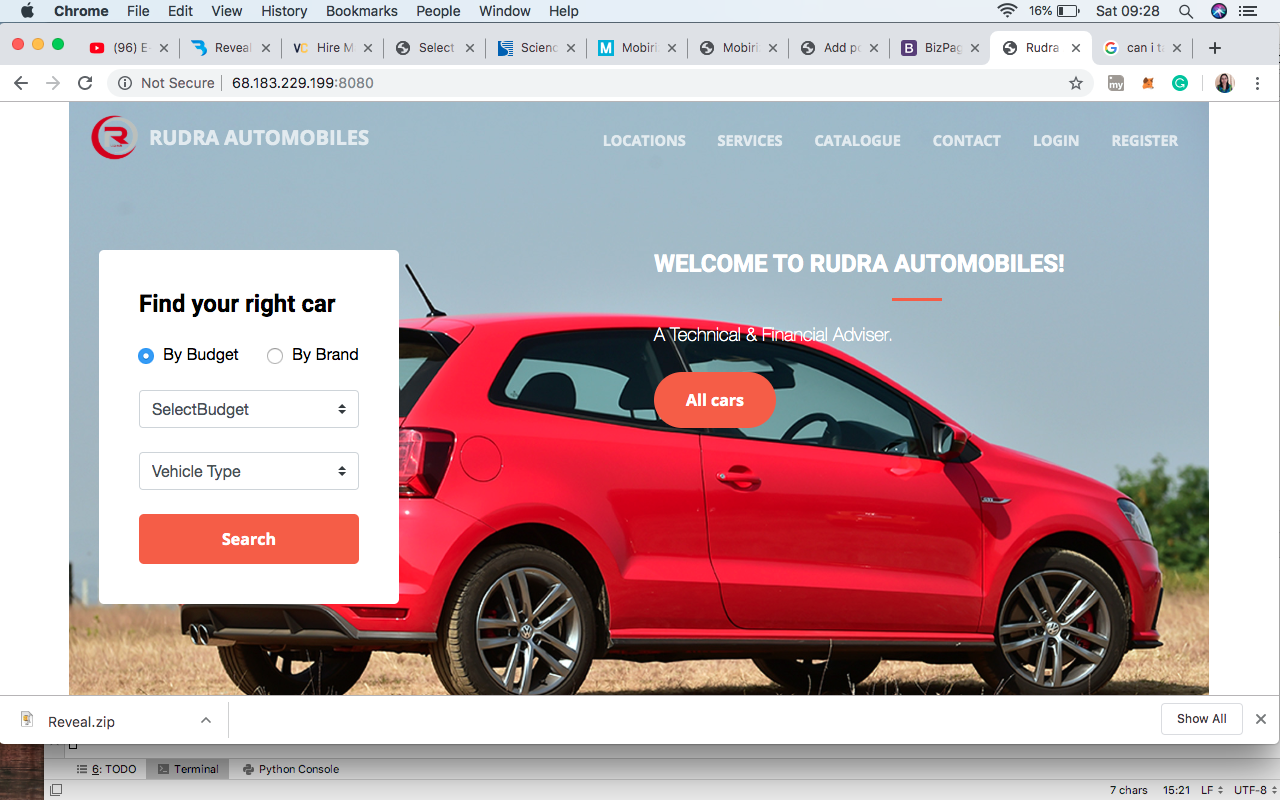This screenshot has width=1280, height=800.
Task: Go forward using Chrome's forward arrow
Action: (53, 83)
